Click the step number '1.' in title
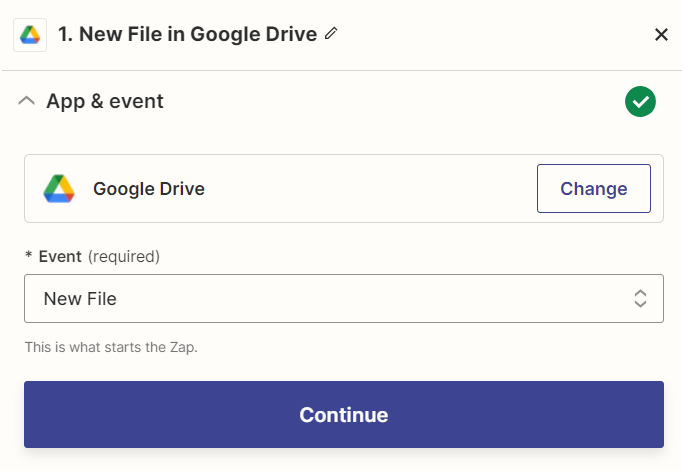 click(66, 34)
